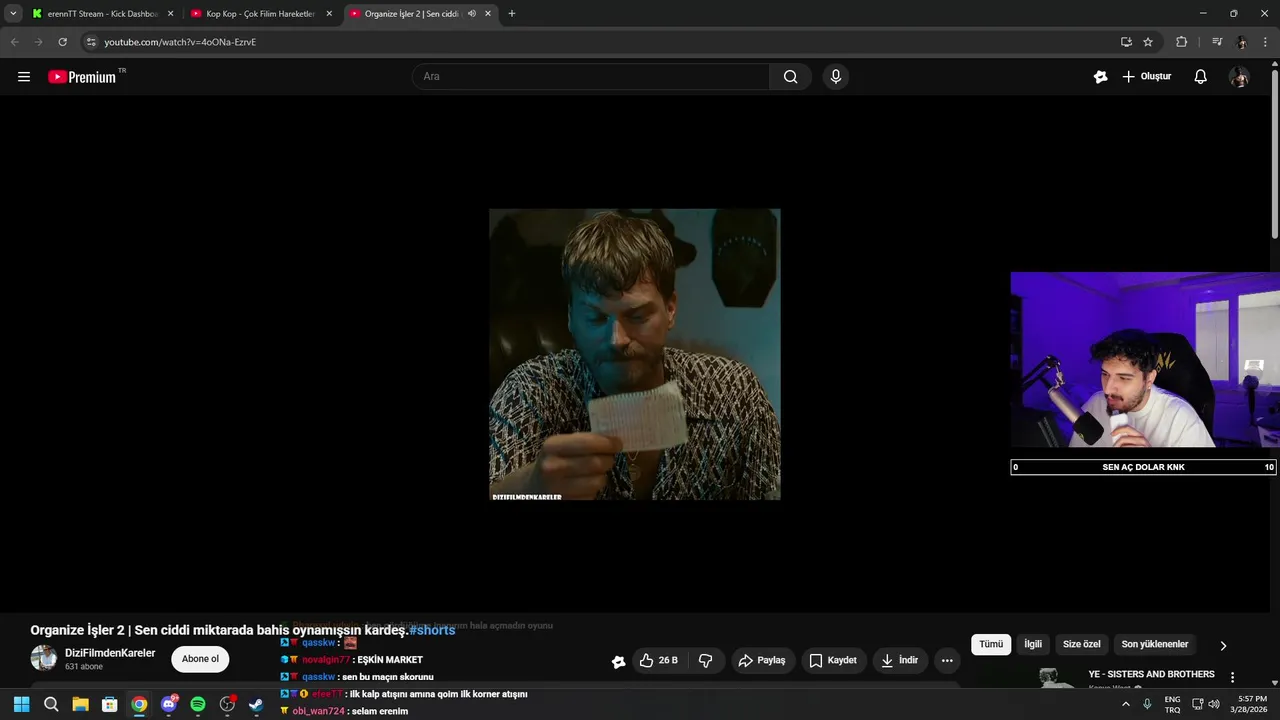Go forward one page in browser history
Image resolution: width=1280 pixels, height=720 pixels.
click(38, 42)
